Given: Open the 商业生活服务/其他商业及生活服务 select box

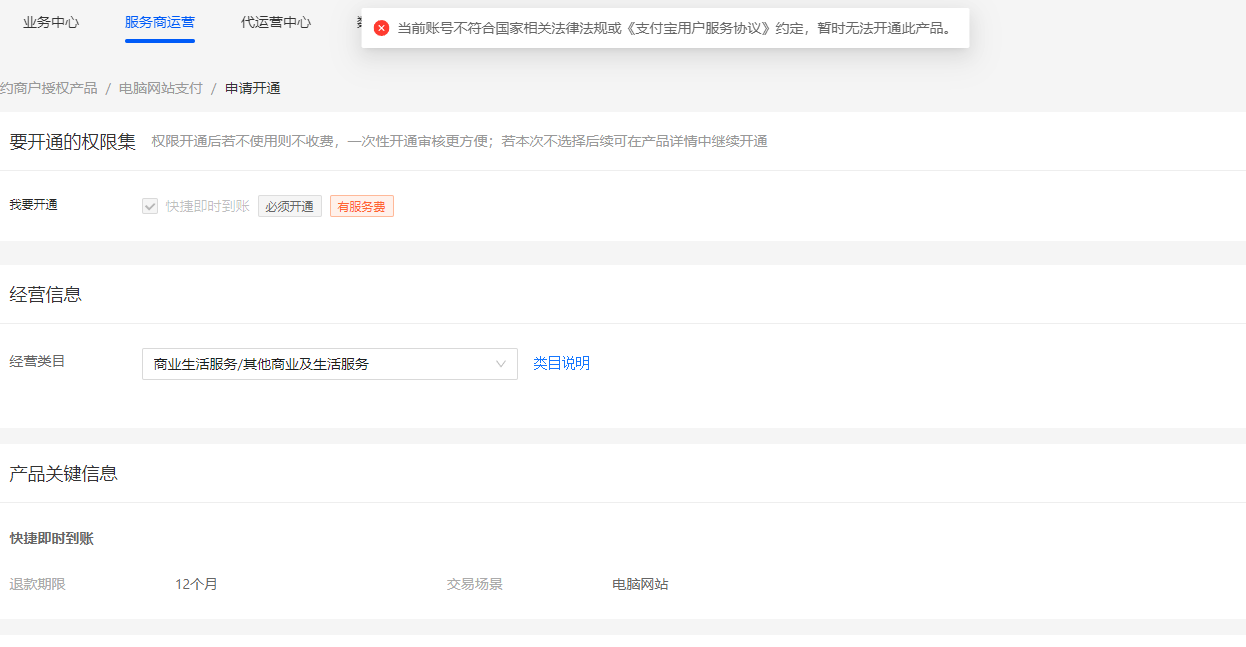Looking at the screenshot, I should [320, 364].
